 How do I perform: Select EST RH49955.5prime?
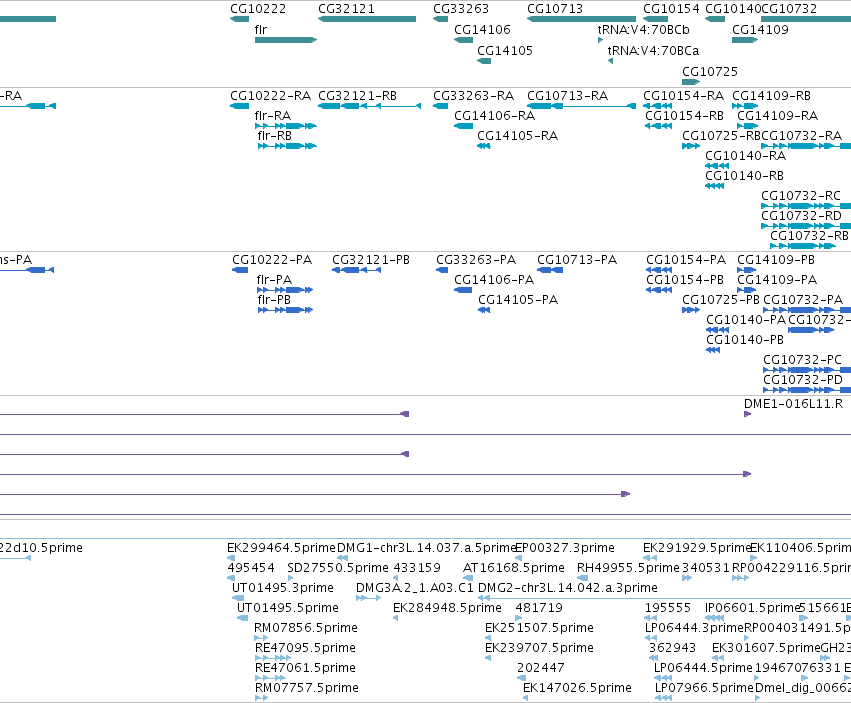pyautogui.click(x=582, y=578)
